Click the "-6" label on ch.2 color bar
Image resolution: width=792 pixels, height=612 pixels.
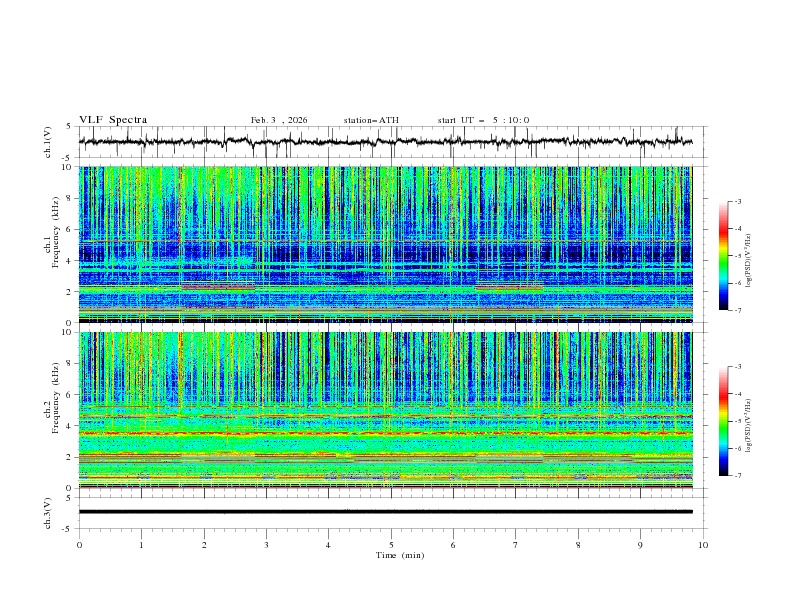(x=737, y=448)
